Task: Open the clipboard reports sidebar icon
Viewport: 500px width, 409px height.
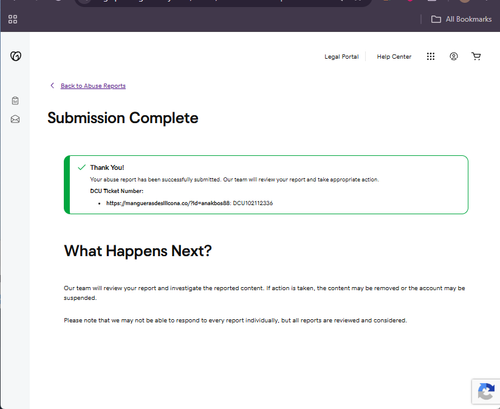Action: tap(15, 101)
